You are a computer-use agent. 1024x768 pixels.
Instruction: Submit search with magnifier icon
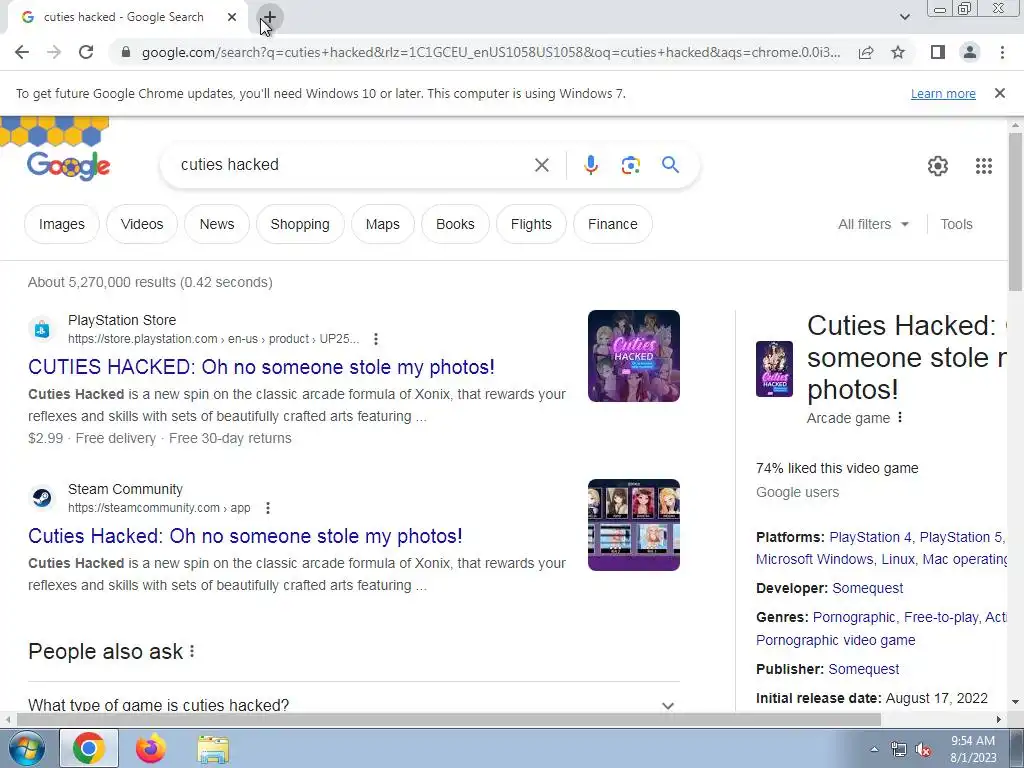(x=670, y=165)
